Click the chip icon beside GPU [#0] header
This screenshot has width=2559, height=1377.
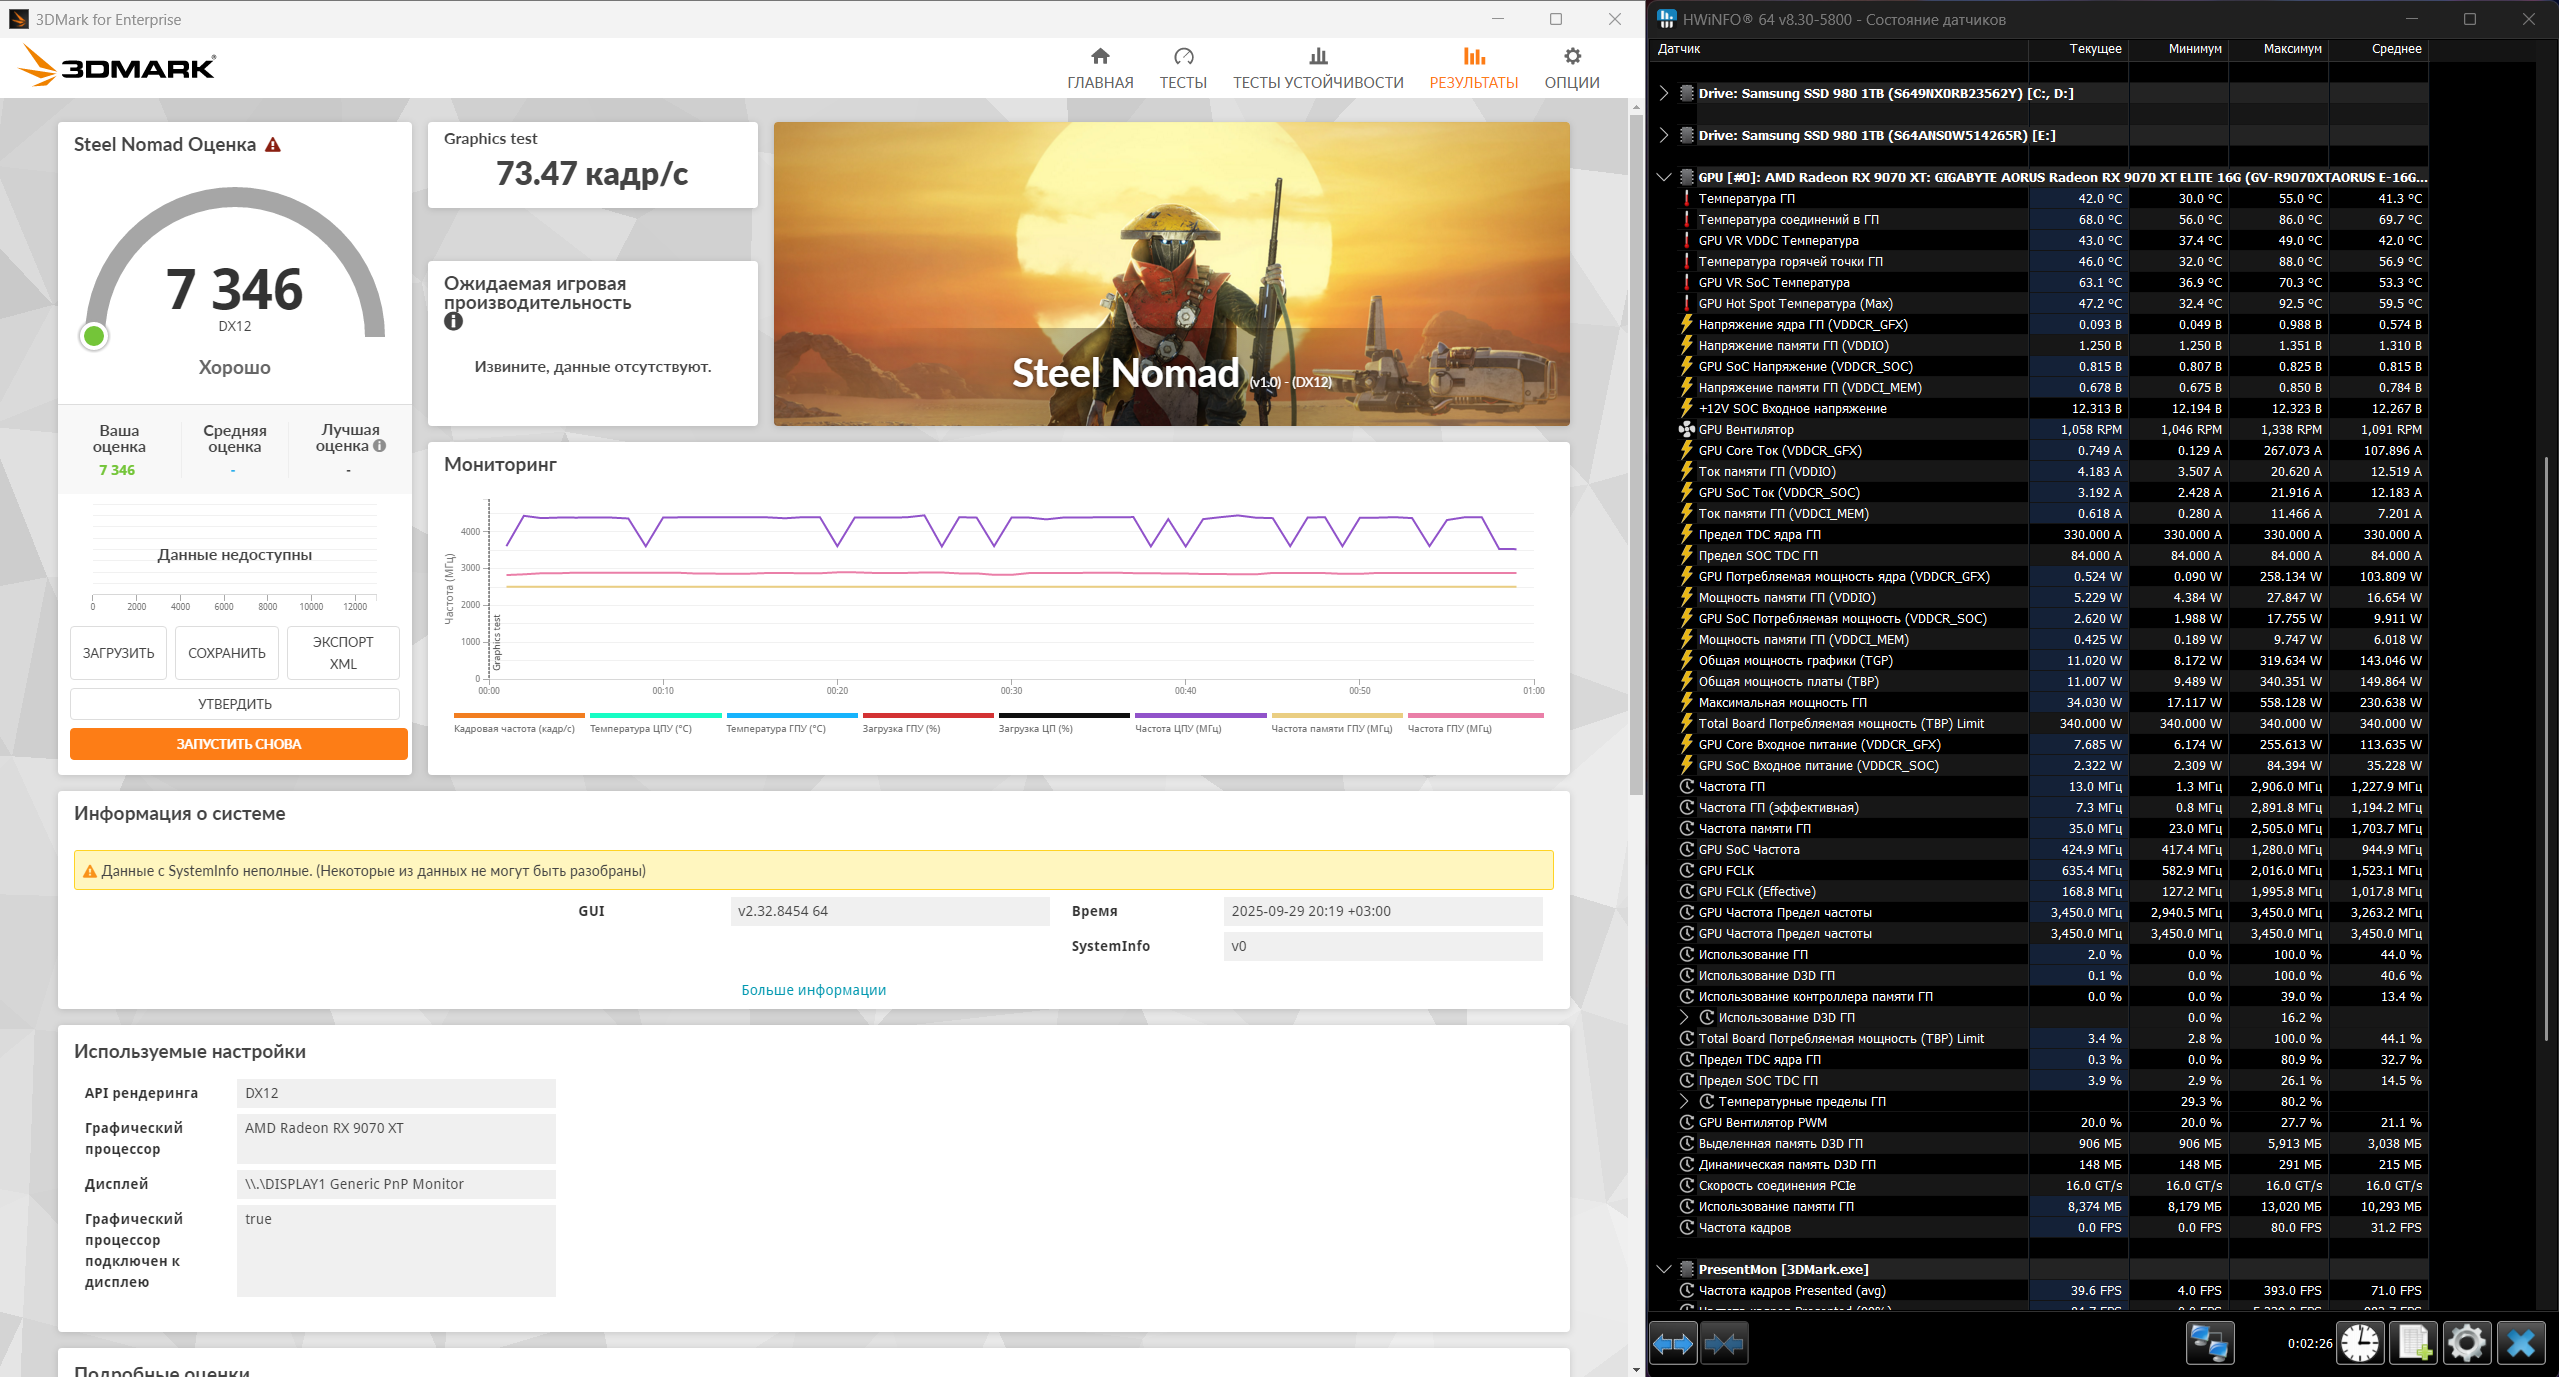(x=1686, y=178)
